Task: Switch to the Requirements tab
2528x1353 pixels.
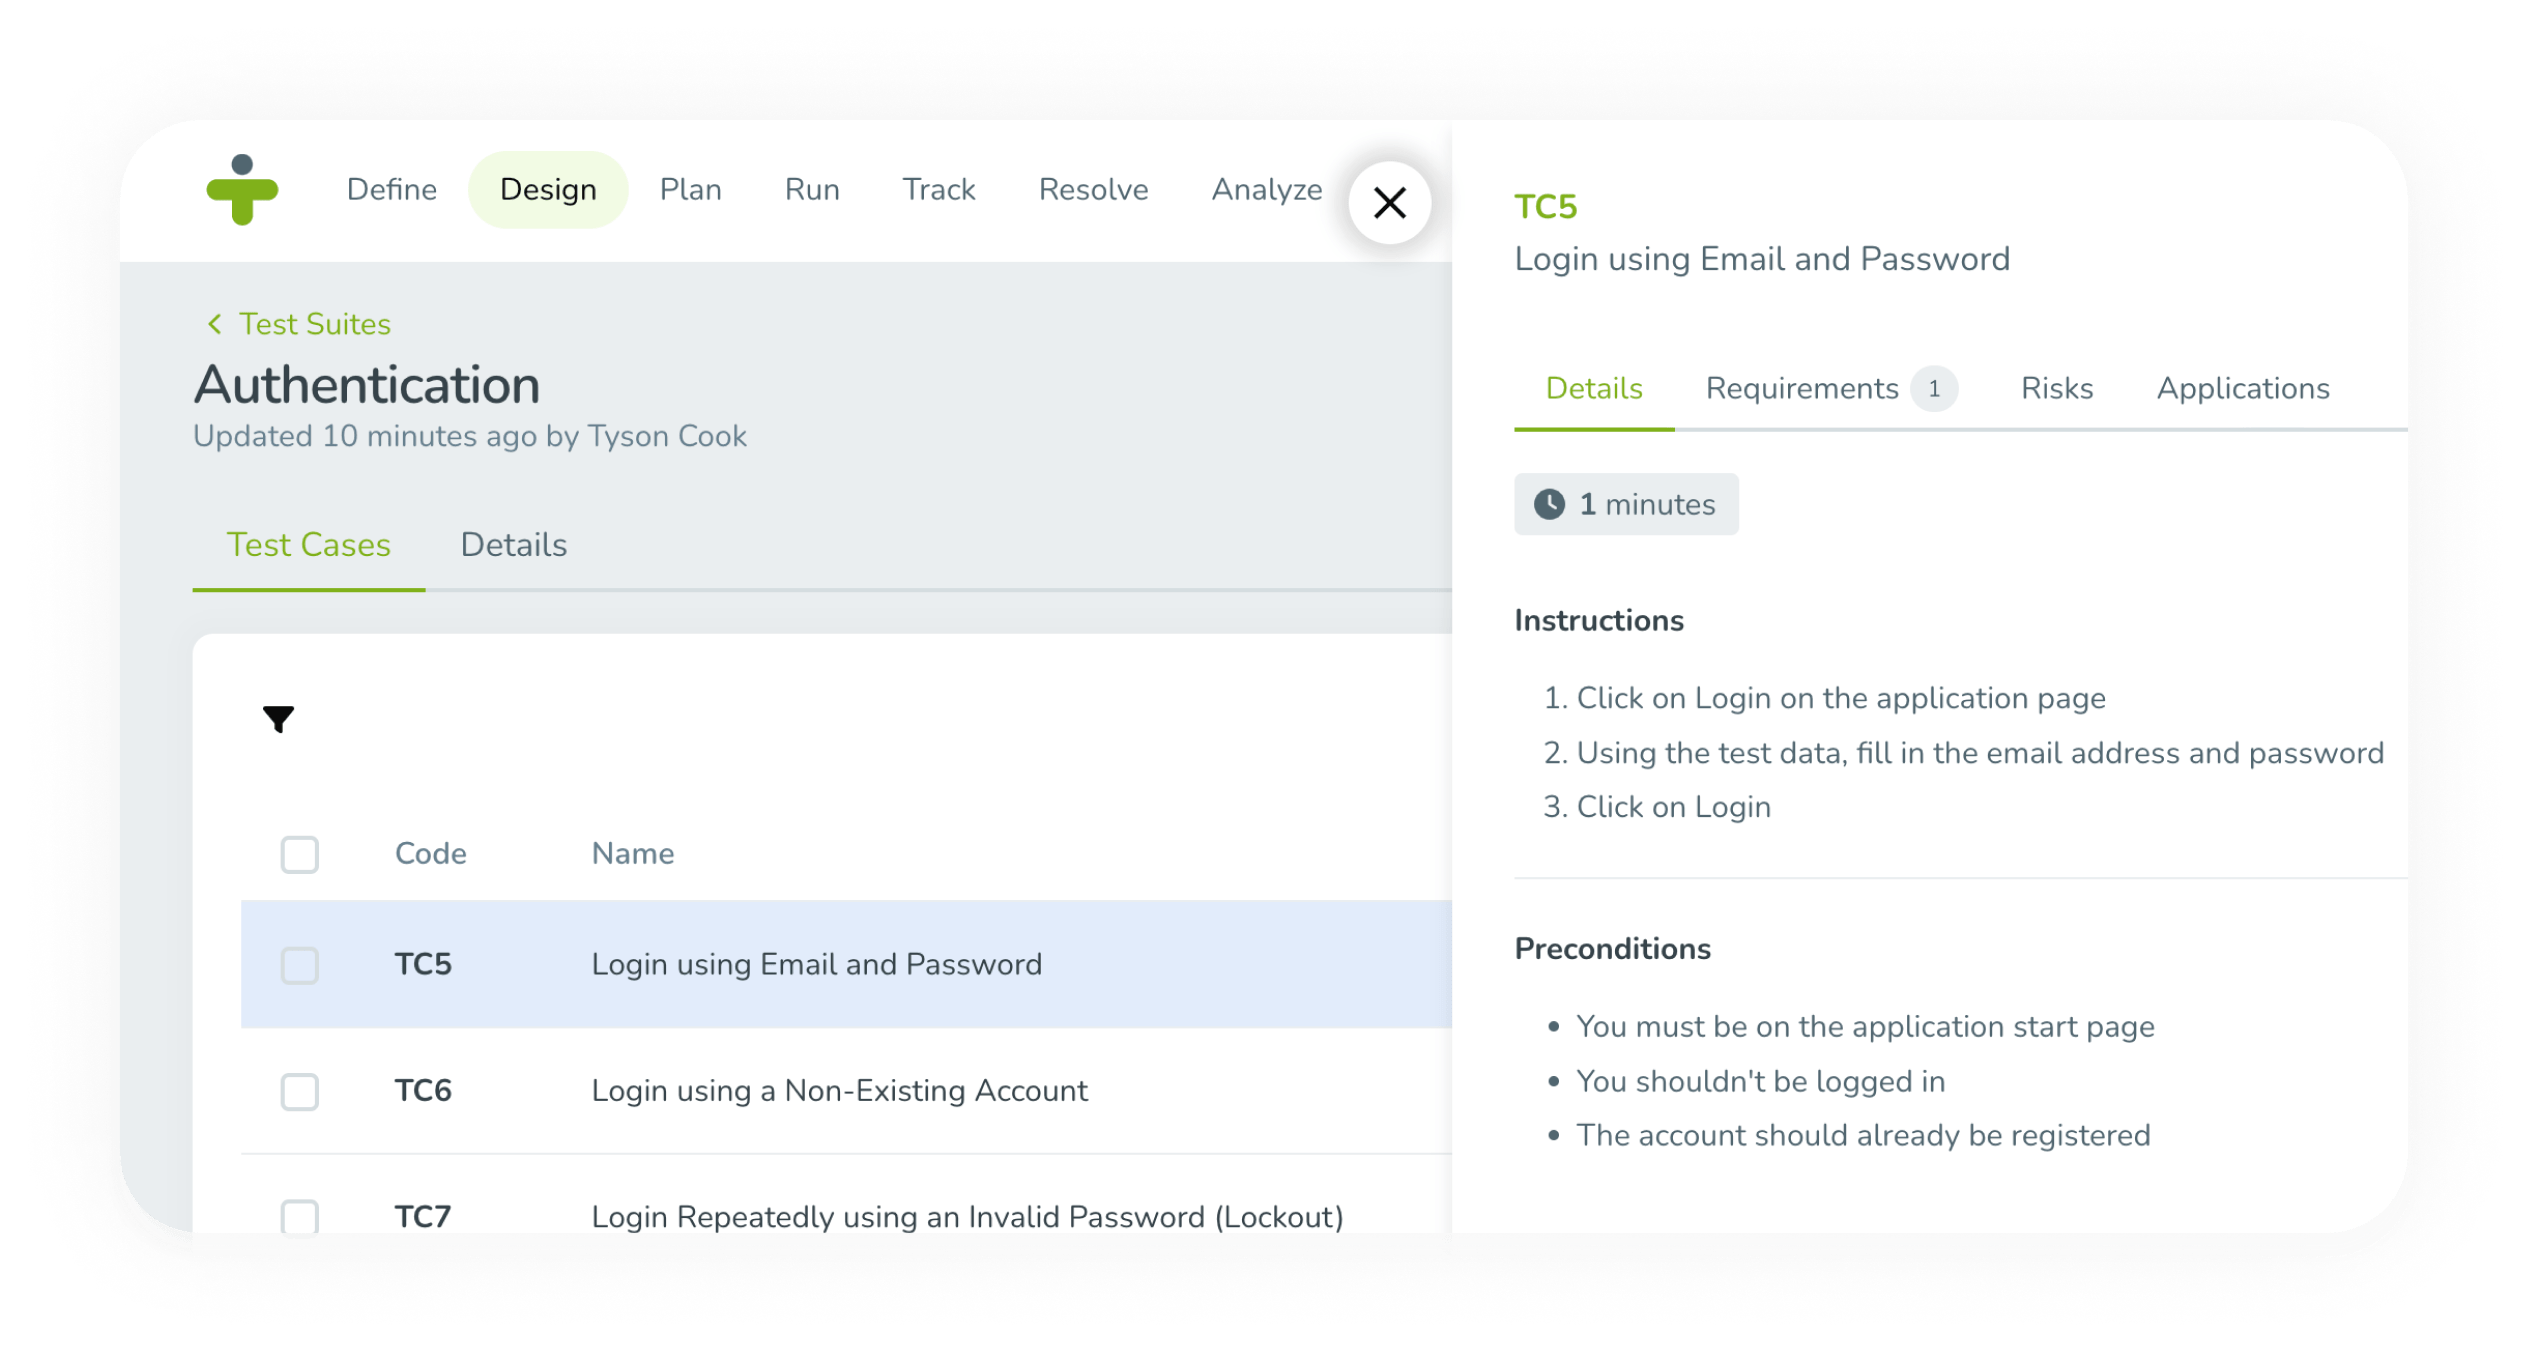Action: point(1804,389)
